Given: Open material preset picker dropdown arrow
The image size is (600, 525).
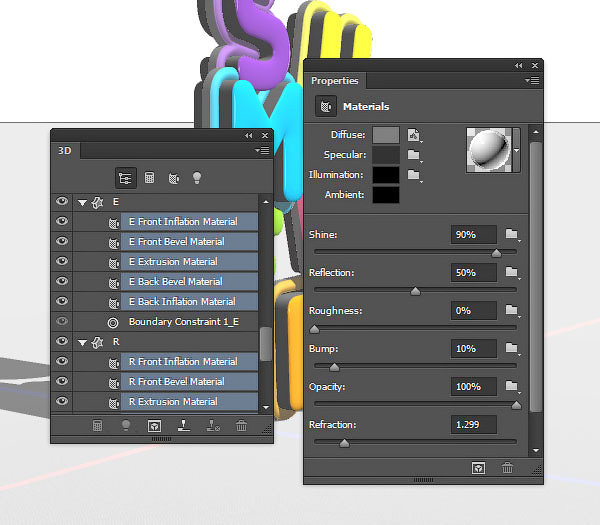Looking at the screenshot, I should tap(517, 150).
